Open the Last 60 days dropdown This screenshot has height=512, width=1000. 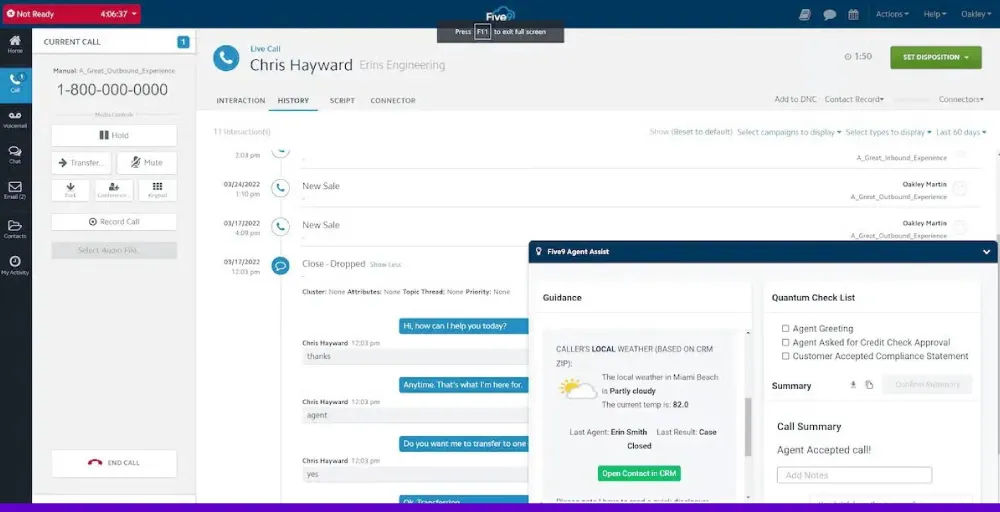[x=961, y=132]
